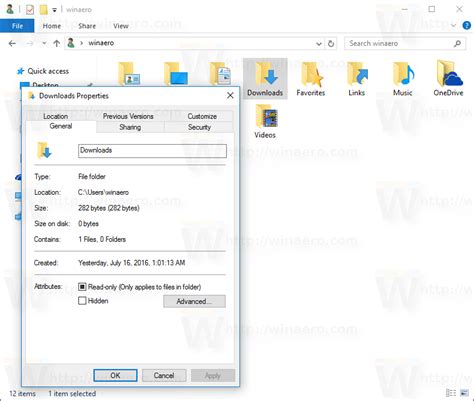Switch to Details view icon in status bar

coord(451,393)
